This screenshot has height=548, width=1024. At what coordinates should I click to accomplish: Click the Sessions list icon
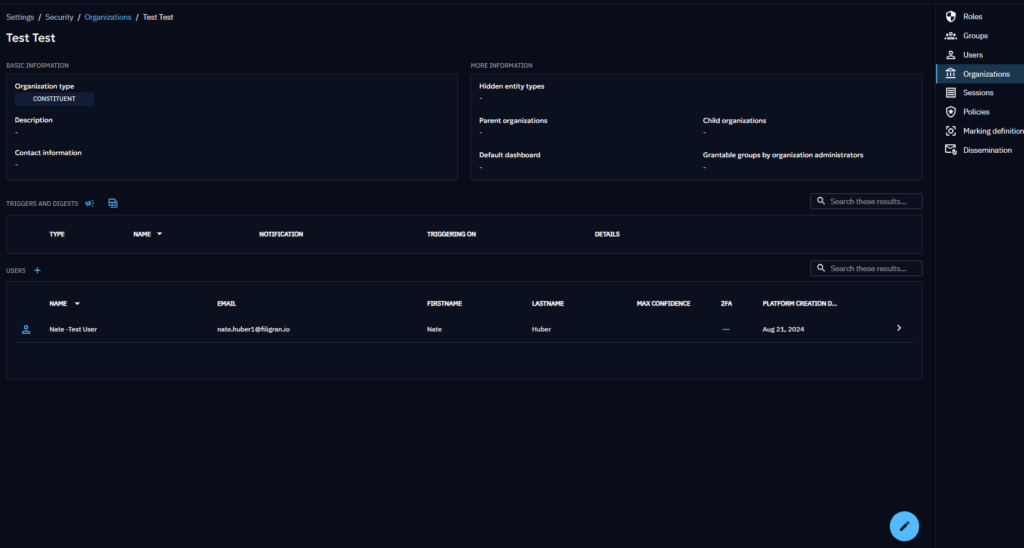tap(950, 93)
